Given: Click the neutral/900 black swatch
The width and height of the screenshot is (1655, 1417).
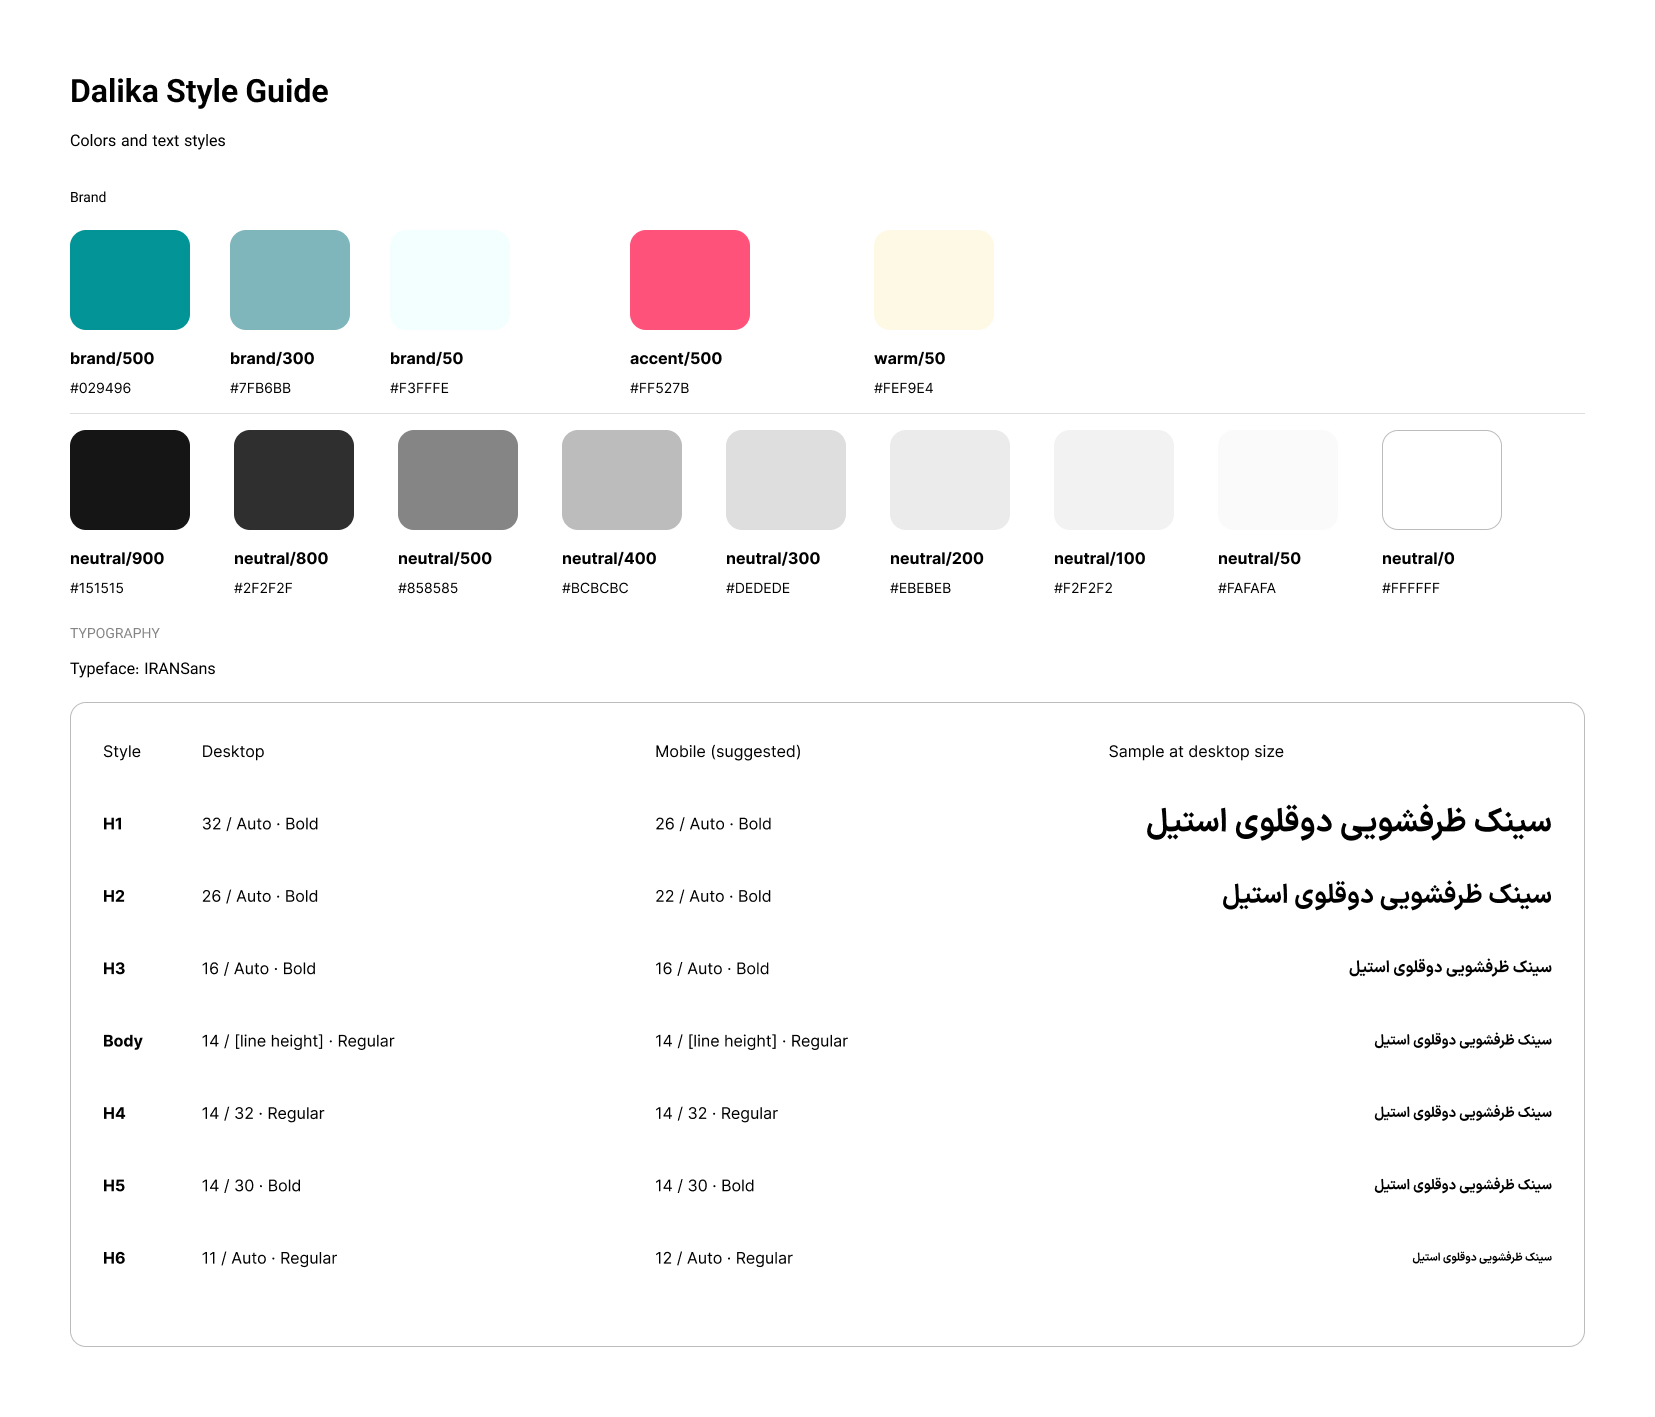Looking at the screenshot, I should point(130,480).
